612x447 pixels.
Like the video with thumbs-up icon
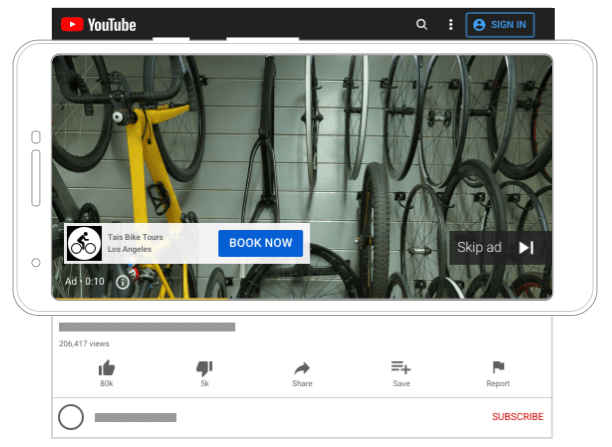click(107, 368)
